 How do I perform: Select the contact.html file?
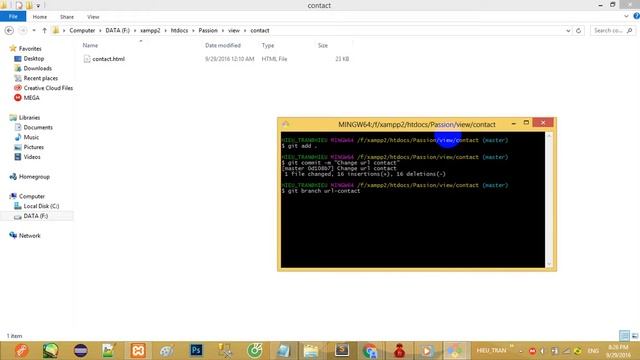pyautogui.click(x=109, y=59)
